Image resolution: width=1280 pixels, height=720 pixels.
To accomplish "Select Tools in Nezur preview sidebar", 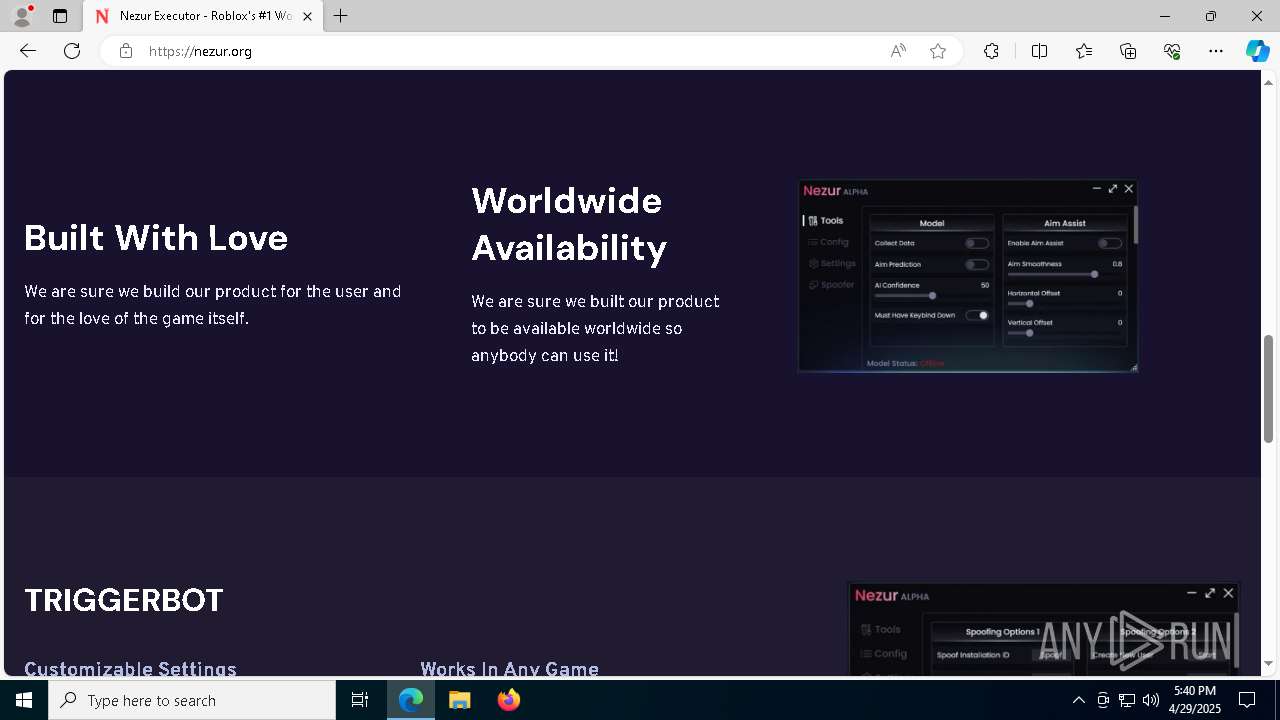I will coord(826,221).
